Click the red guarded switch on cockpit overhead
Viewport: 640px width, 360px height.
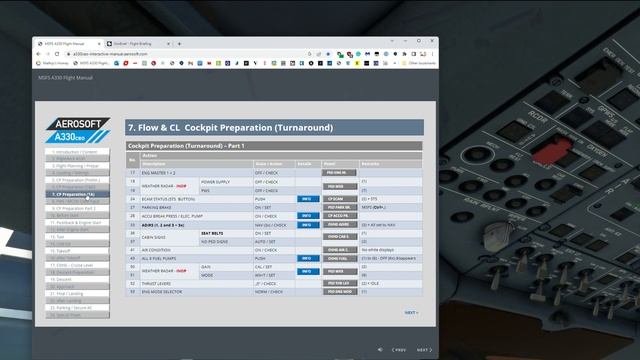(x=552, y=150)
